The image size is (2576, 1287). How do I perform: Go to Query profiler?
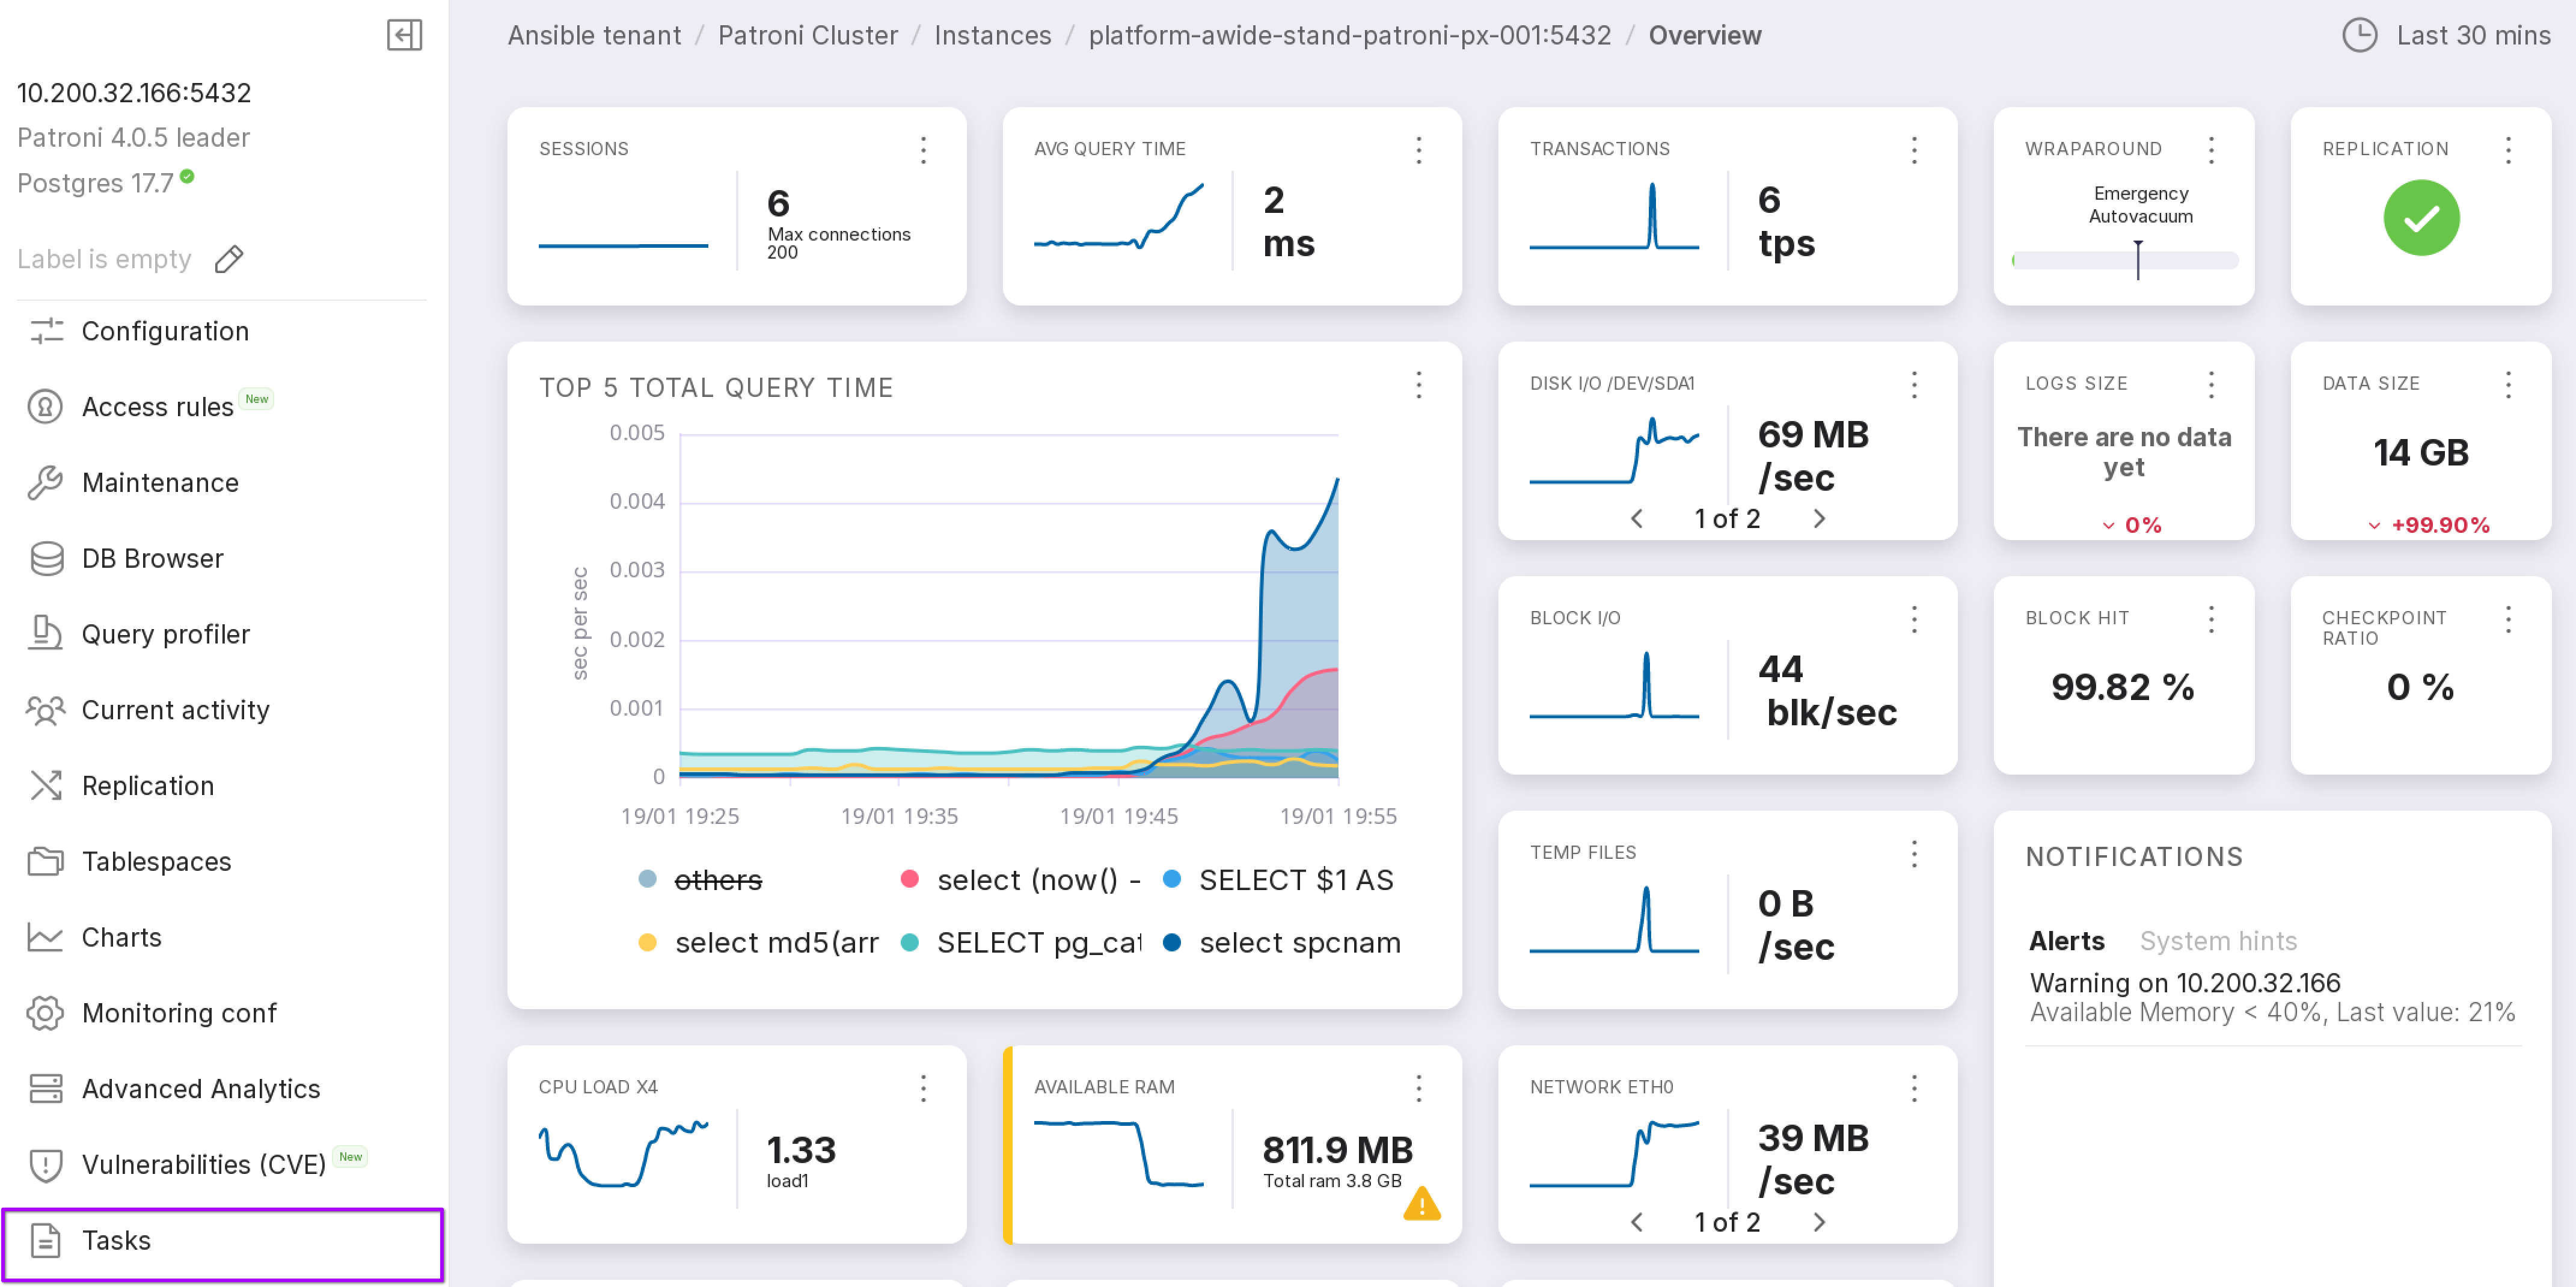165,634
